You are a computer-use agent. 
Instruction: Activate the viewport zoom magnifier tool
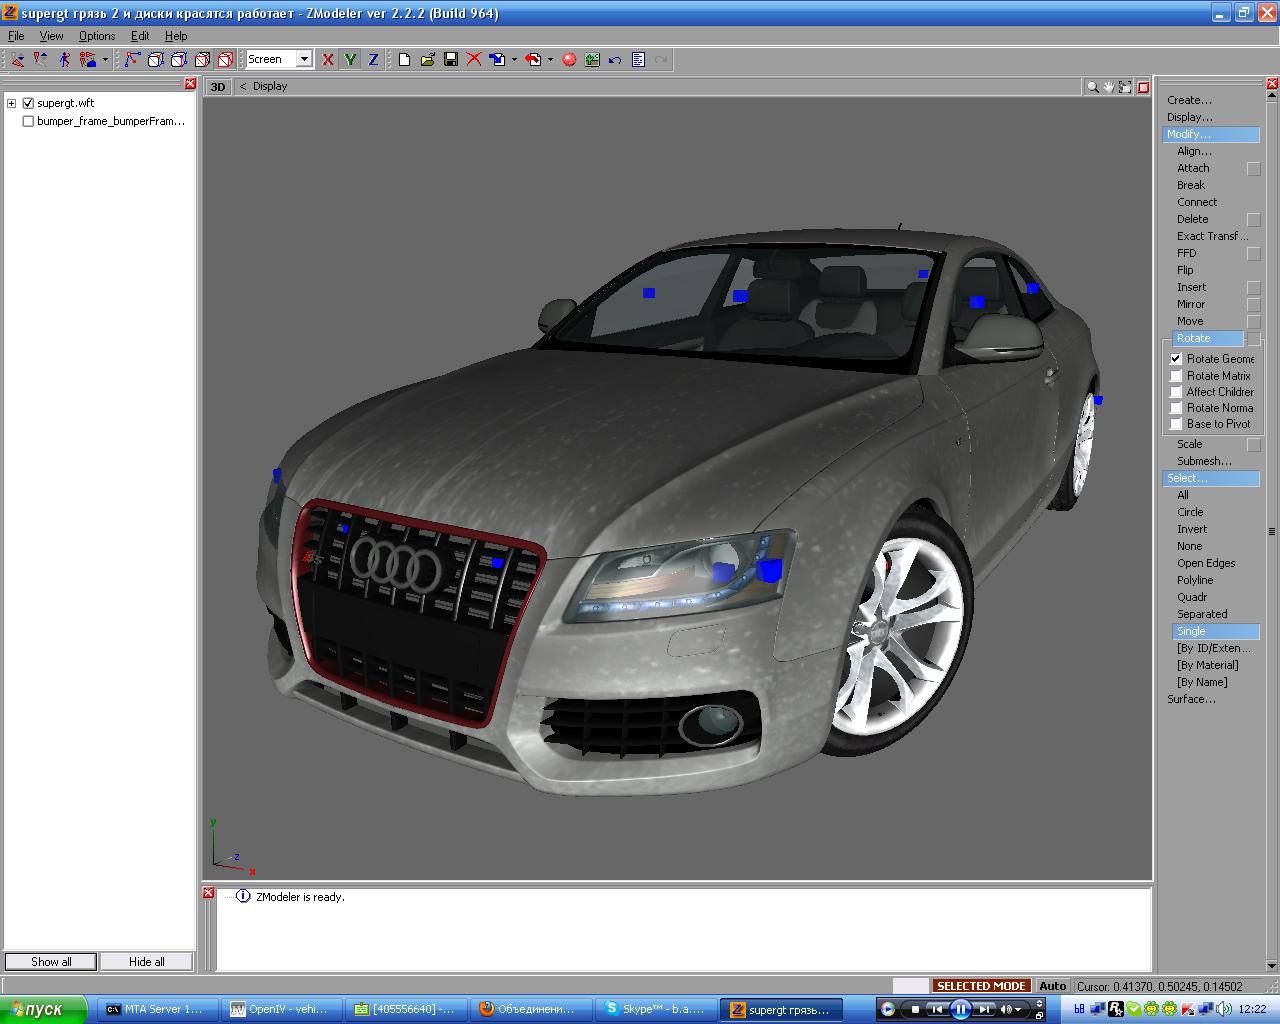[1093, 87]
